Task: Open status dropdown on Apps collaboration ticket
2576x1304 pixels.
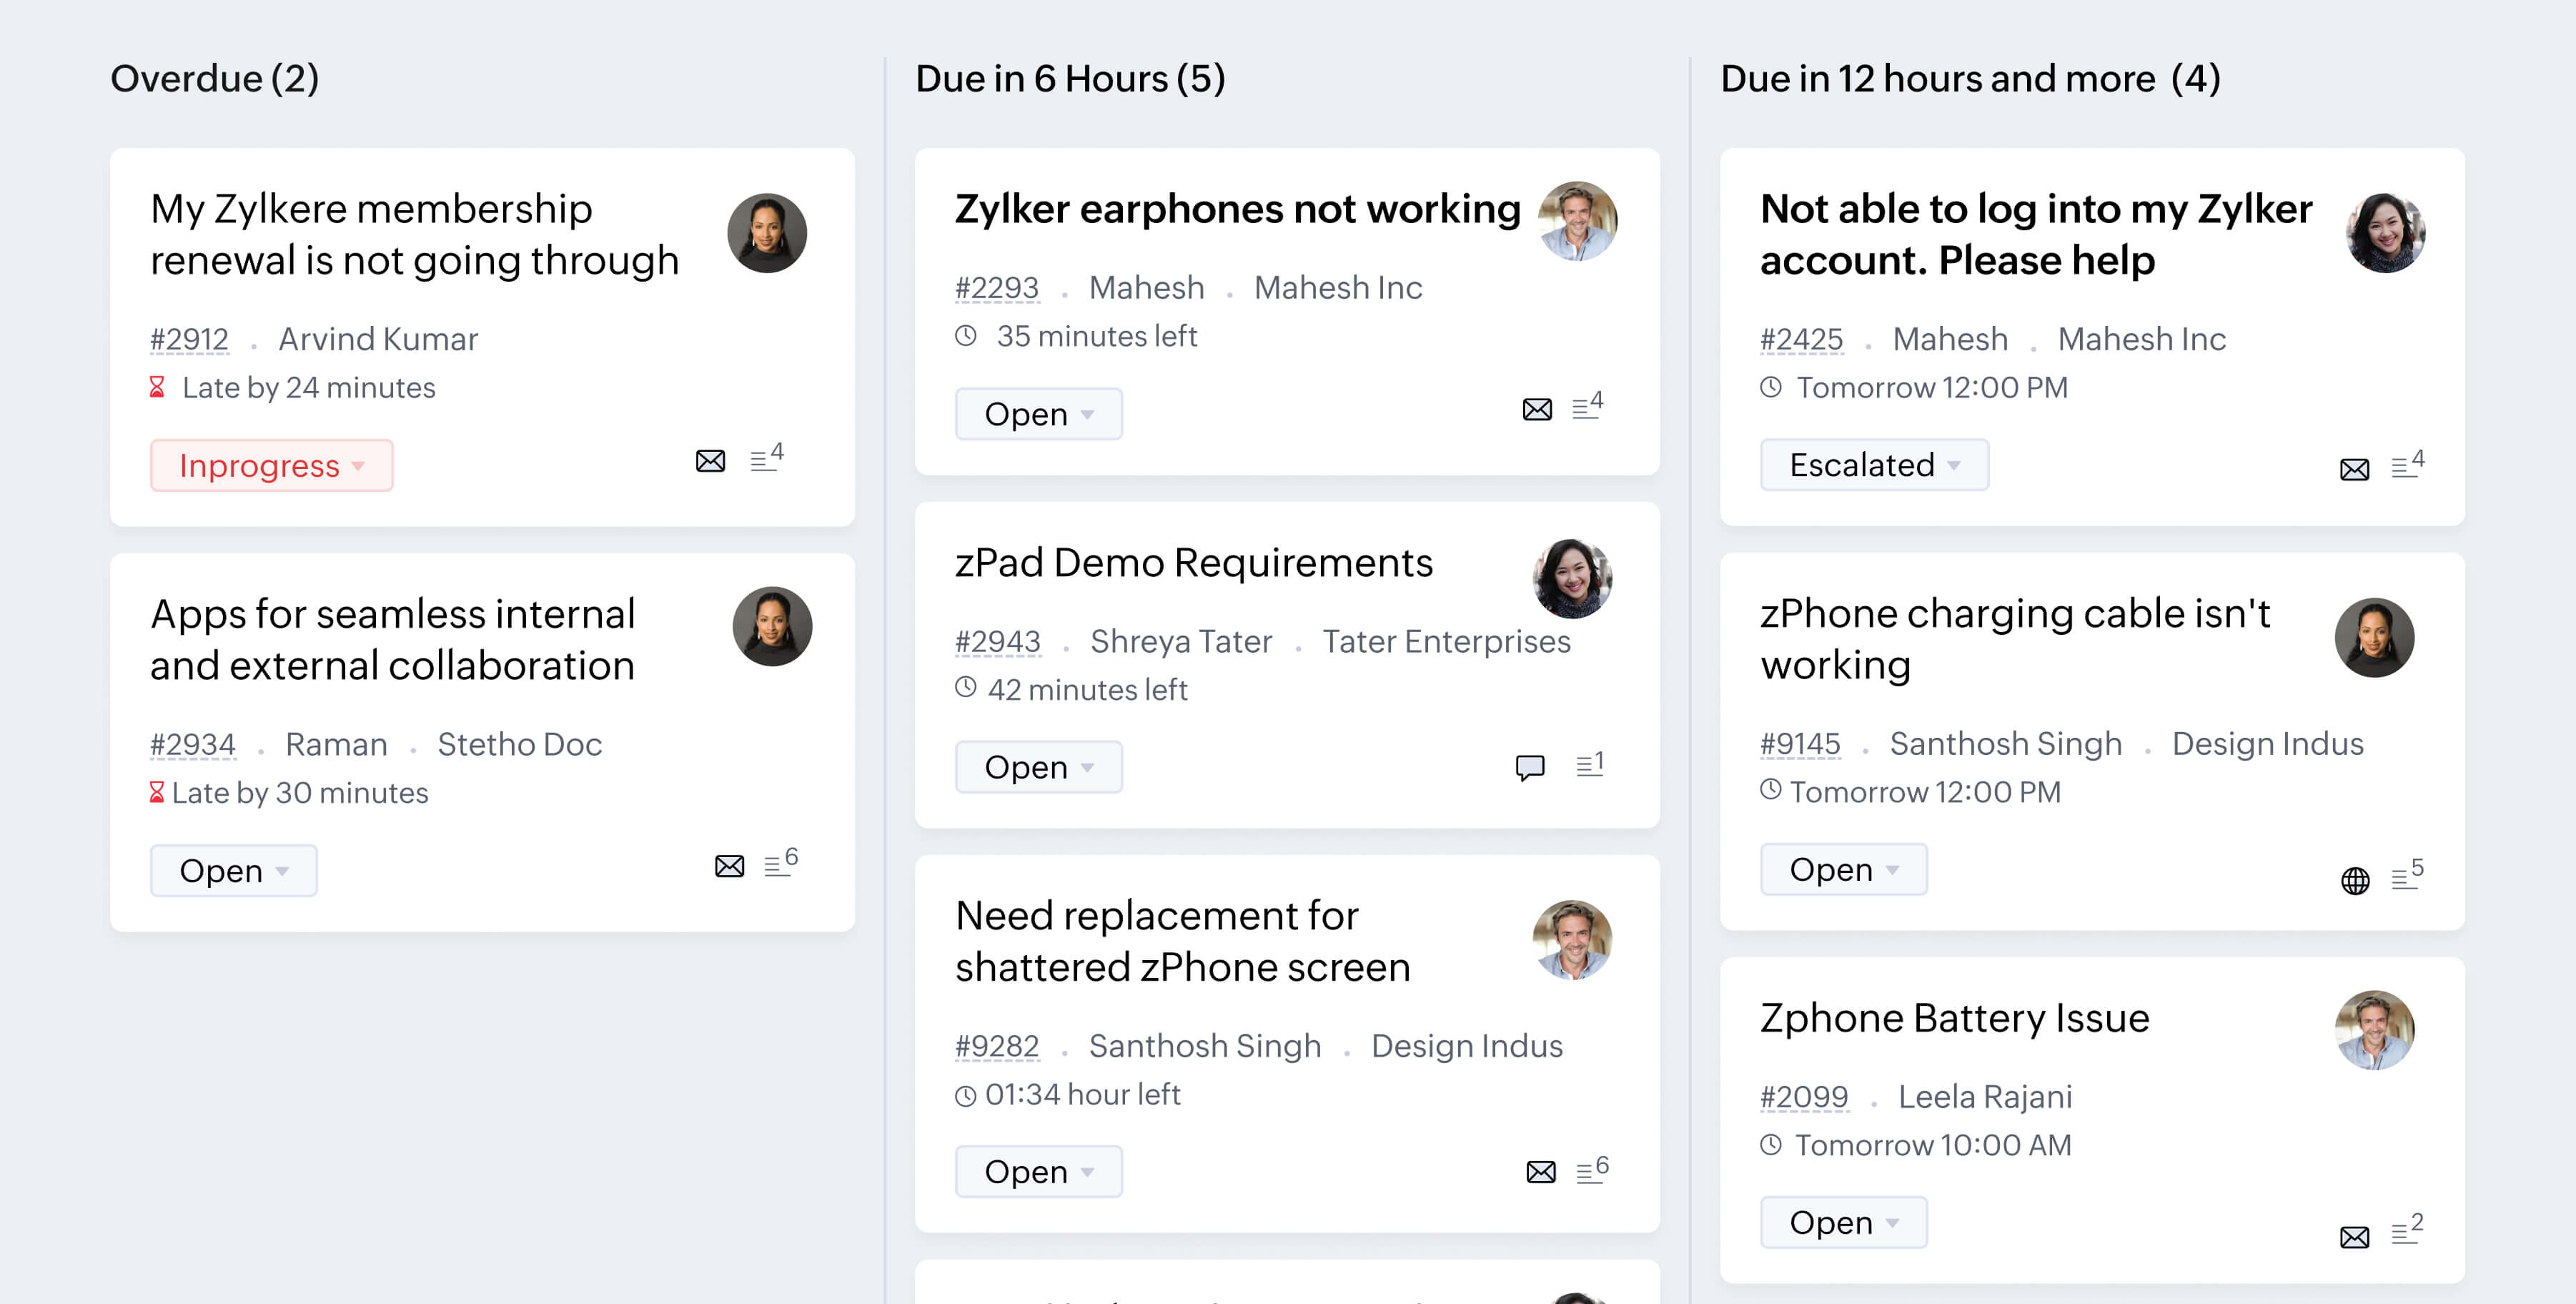Action: tap(233, 871)
